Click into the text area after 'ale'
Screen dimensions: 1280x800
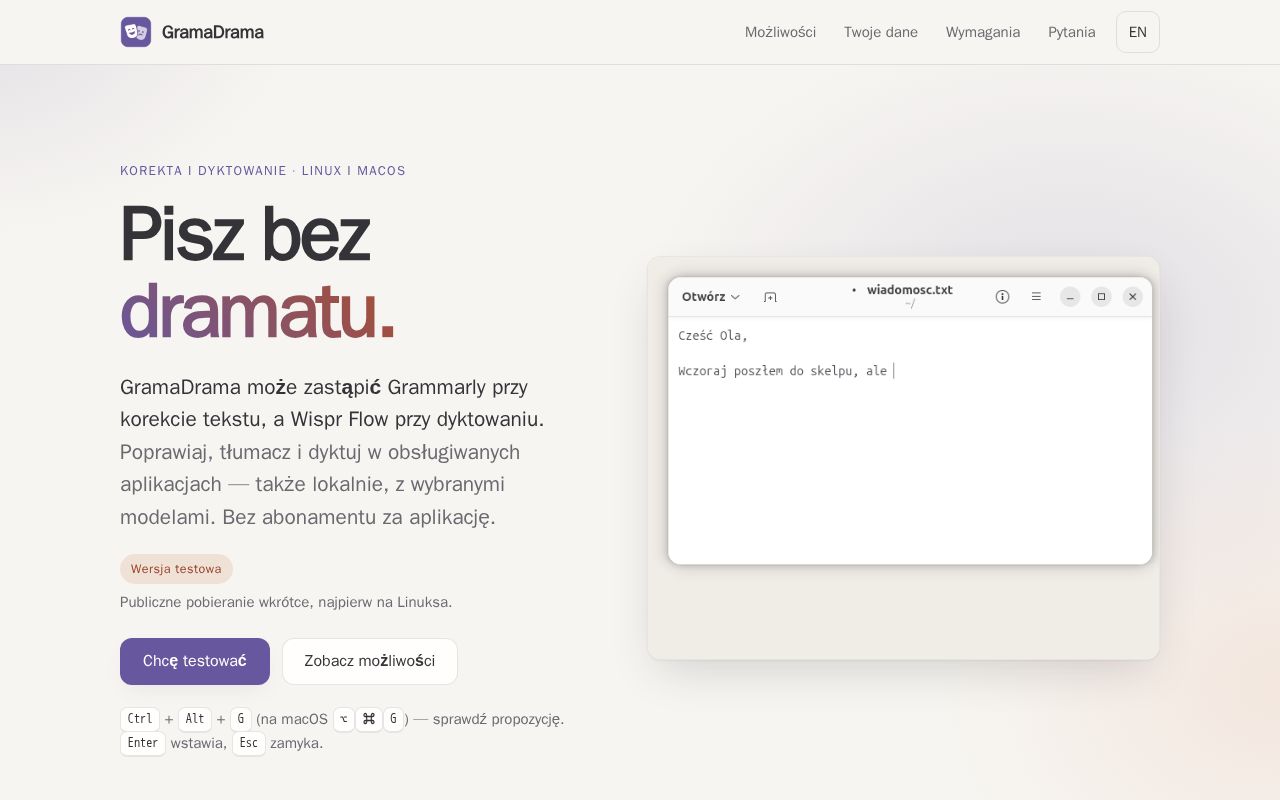894,371
